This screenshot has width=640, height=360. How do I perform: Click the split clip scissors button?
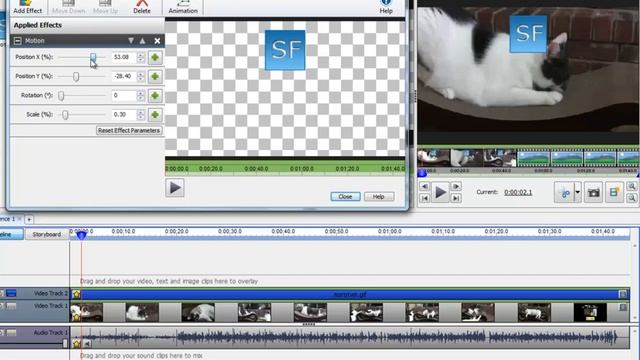[x=564, y=192]
